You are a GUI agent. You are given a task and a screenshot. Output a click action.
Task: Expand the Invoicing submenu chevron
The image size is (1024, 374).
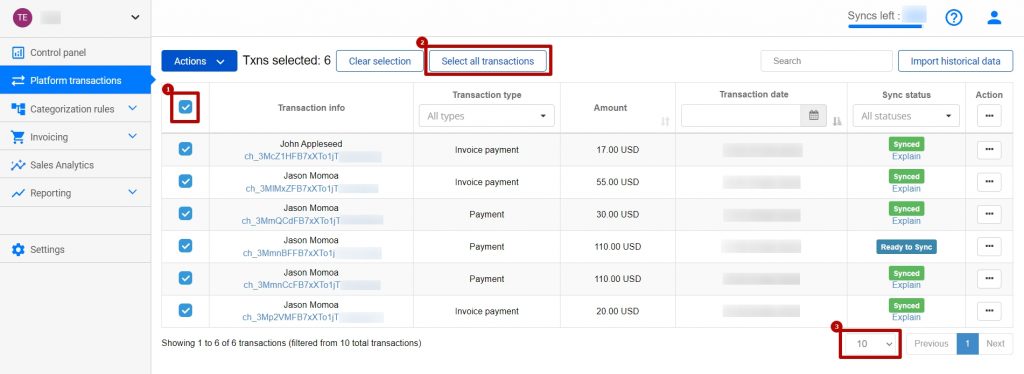tap(133, 136)
